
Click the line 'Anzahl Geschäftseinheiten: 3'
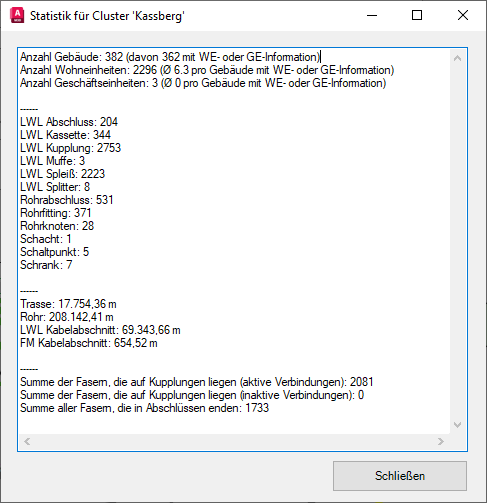click(x=203, y=83)
